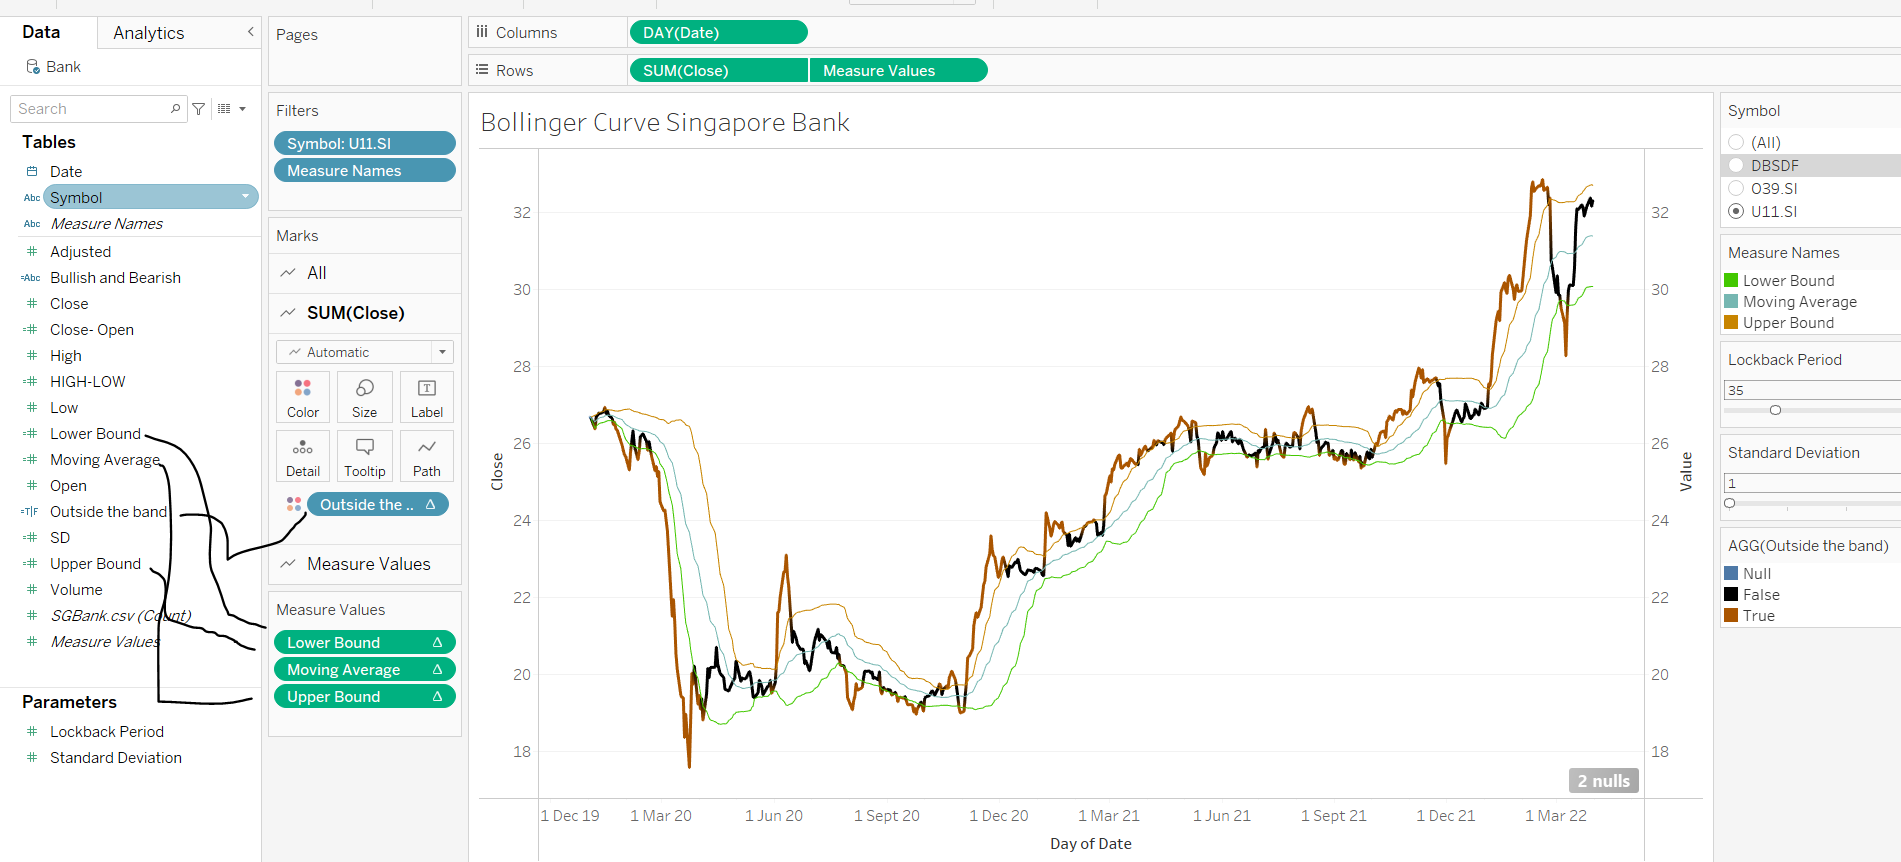
Task: Click the Color button in Marks card
Action: pos(303,397)
